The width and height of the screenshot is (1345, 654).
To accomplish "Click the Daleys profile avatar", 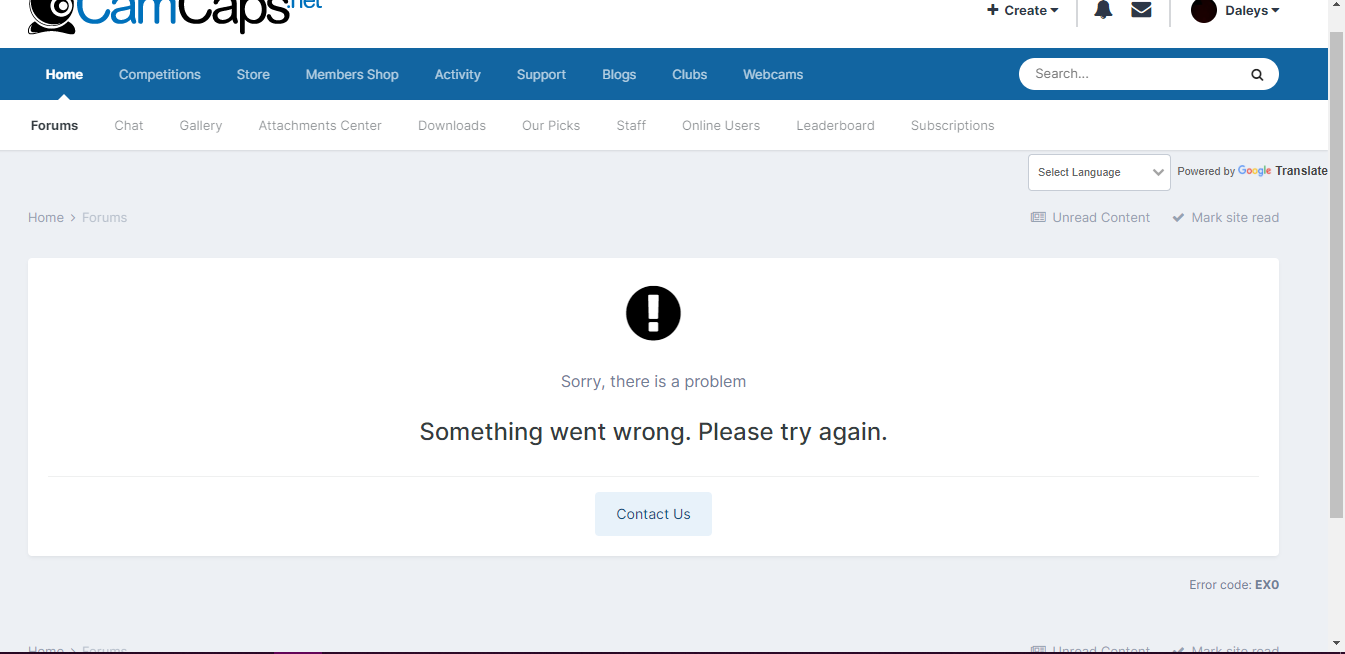I will click(x=1204, y=10).
